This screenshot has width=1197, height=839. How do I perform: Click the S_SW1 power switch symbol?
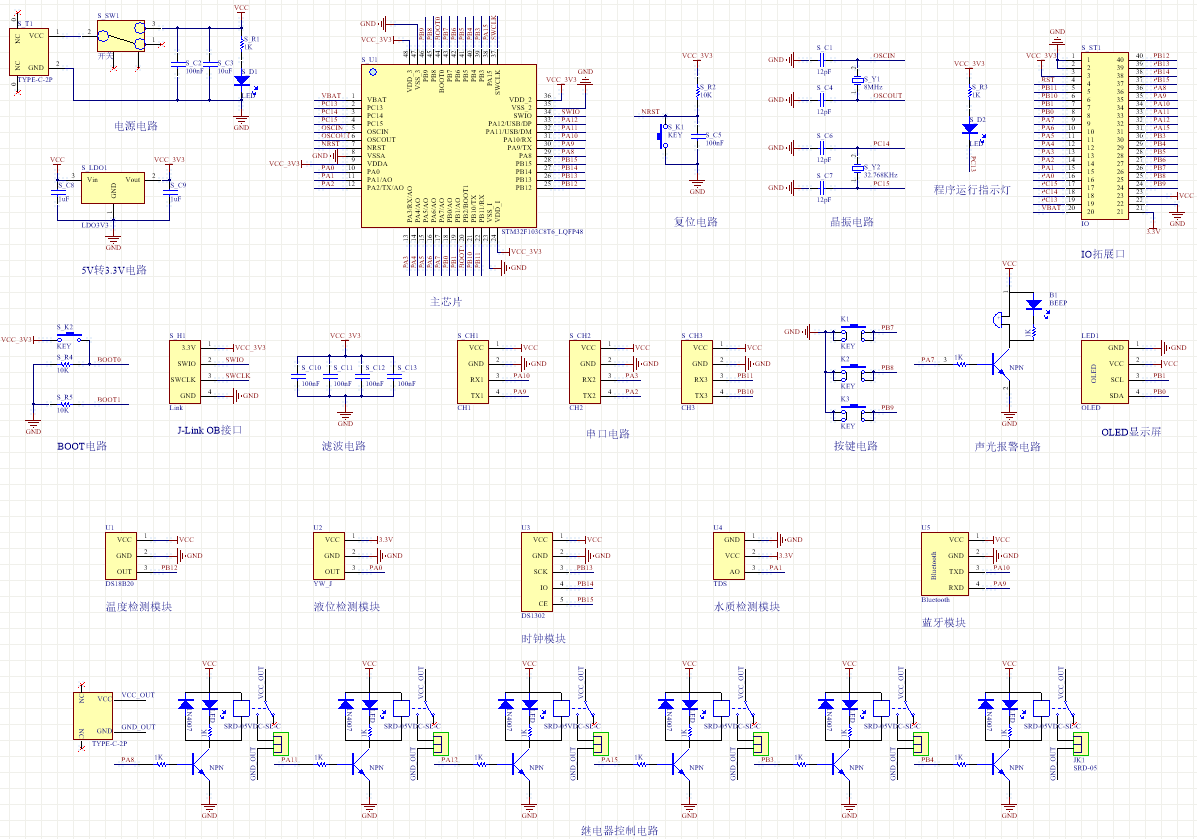click(121, 36)
